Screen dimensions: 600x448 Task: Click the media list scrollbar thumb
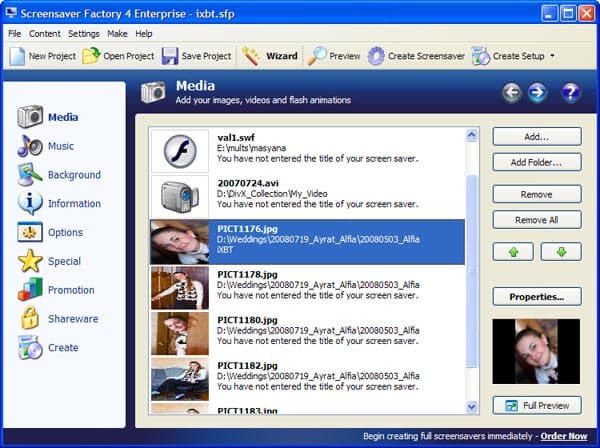(x=472, y=271)
